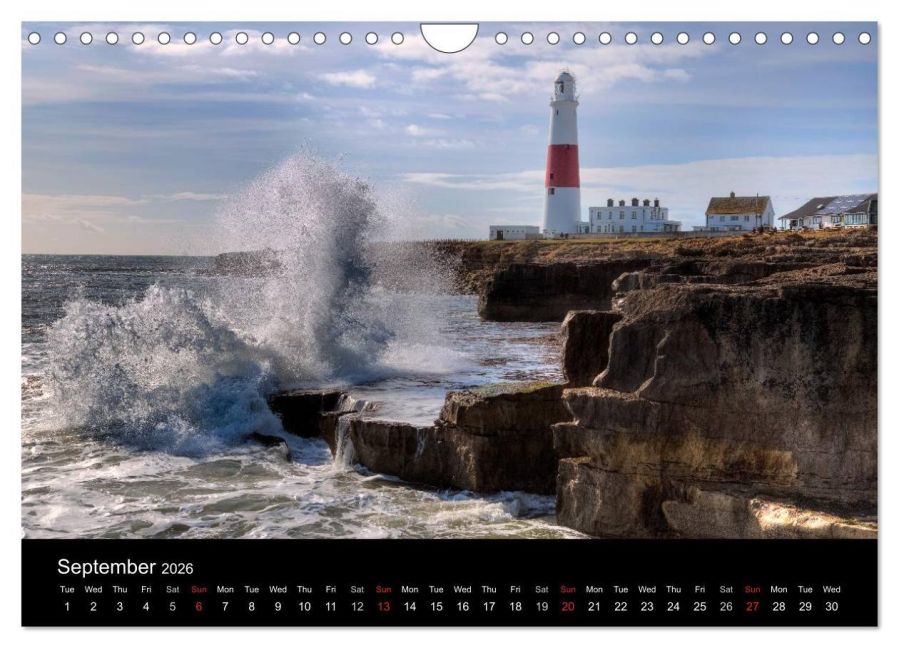Select Wednesday the 30th
Image resolution: width=899 pixels, height=648 pixels.
click(832, 607)
